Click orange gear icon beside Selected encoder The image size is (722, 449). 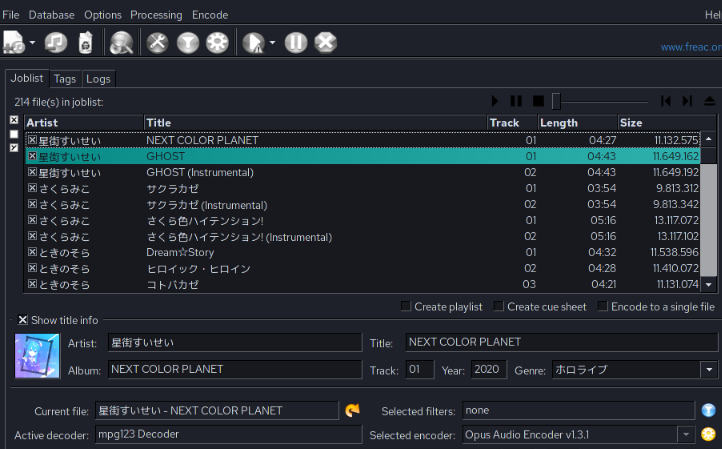tap(709, 434)
